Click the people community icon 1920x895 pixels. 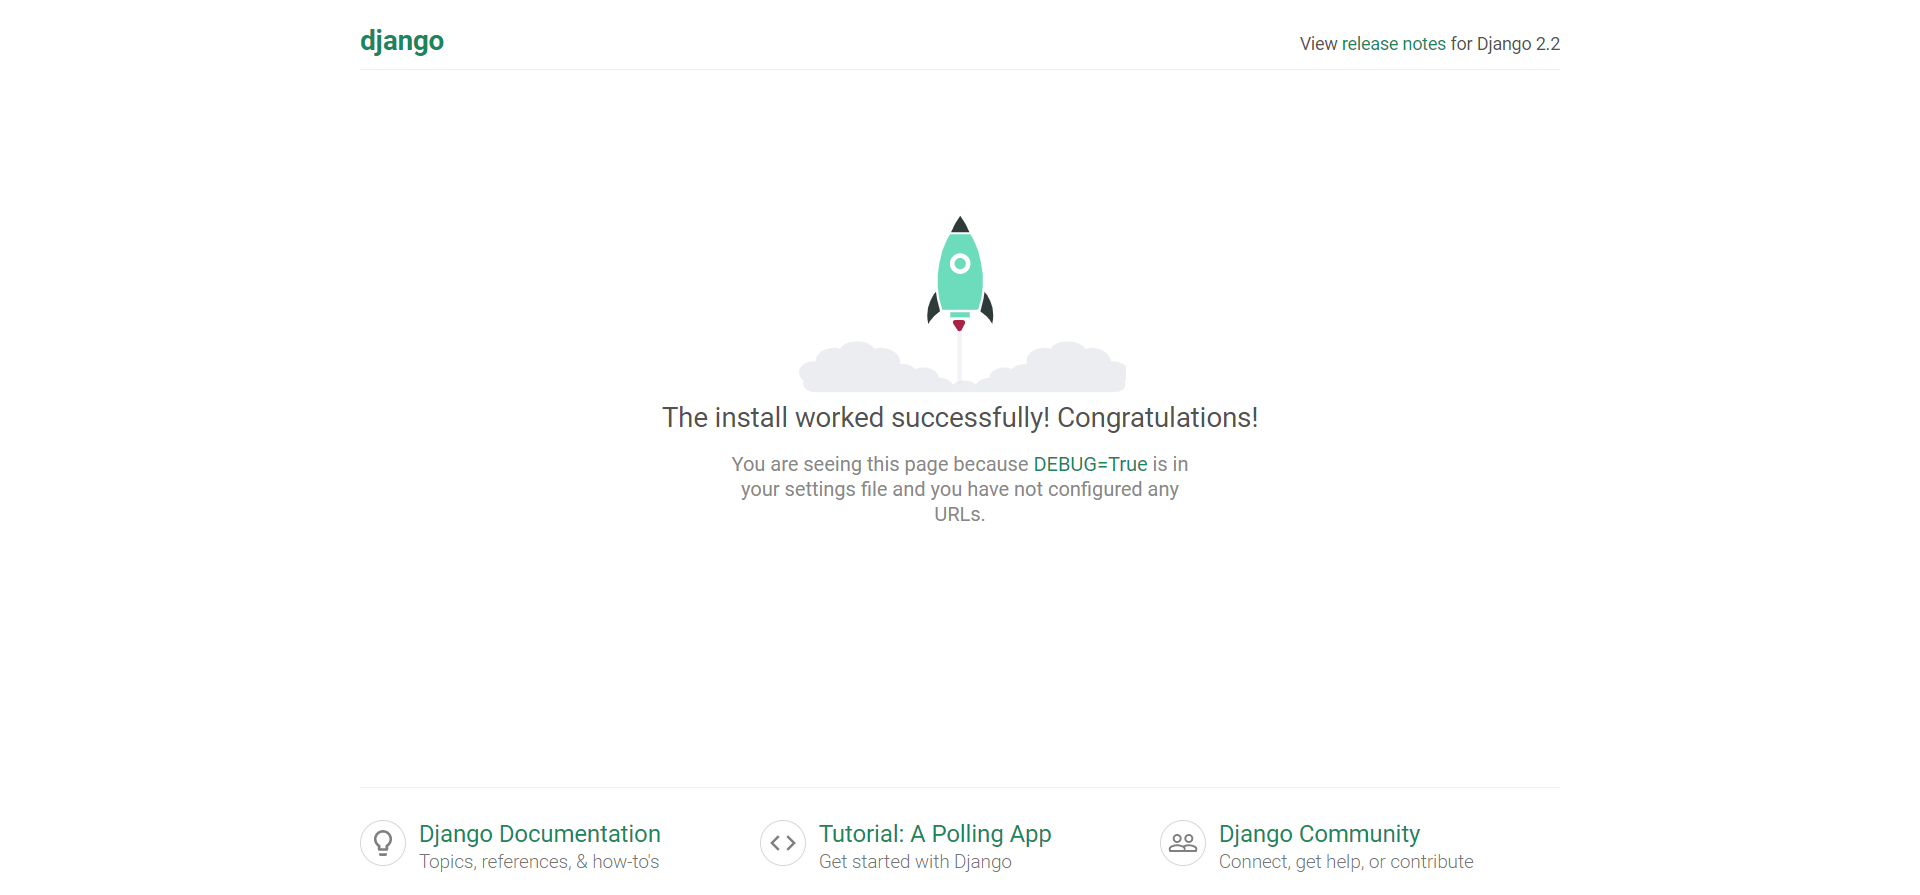tap(1183, 843)
